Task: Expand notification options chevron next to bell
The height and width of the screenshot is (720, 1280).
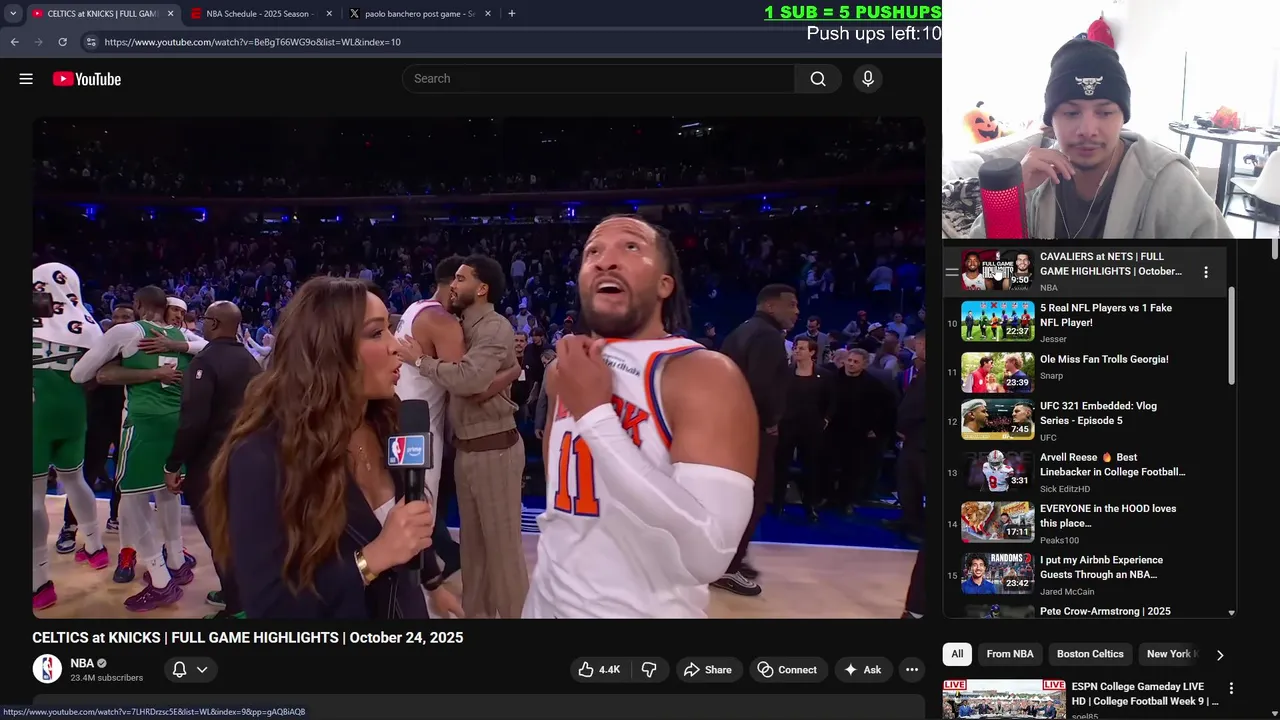Action: click(202, 670)
